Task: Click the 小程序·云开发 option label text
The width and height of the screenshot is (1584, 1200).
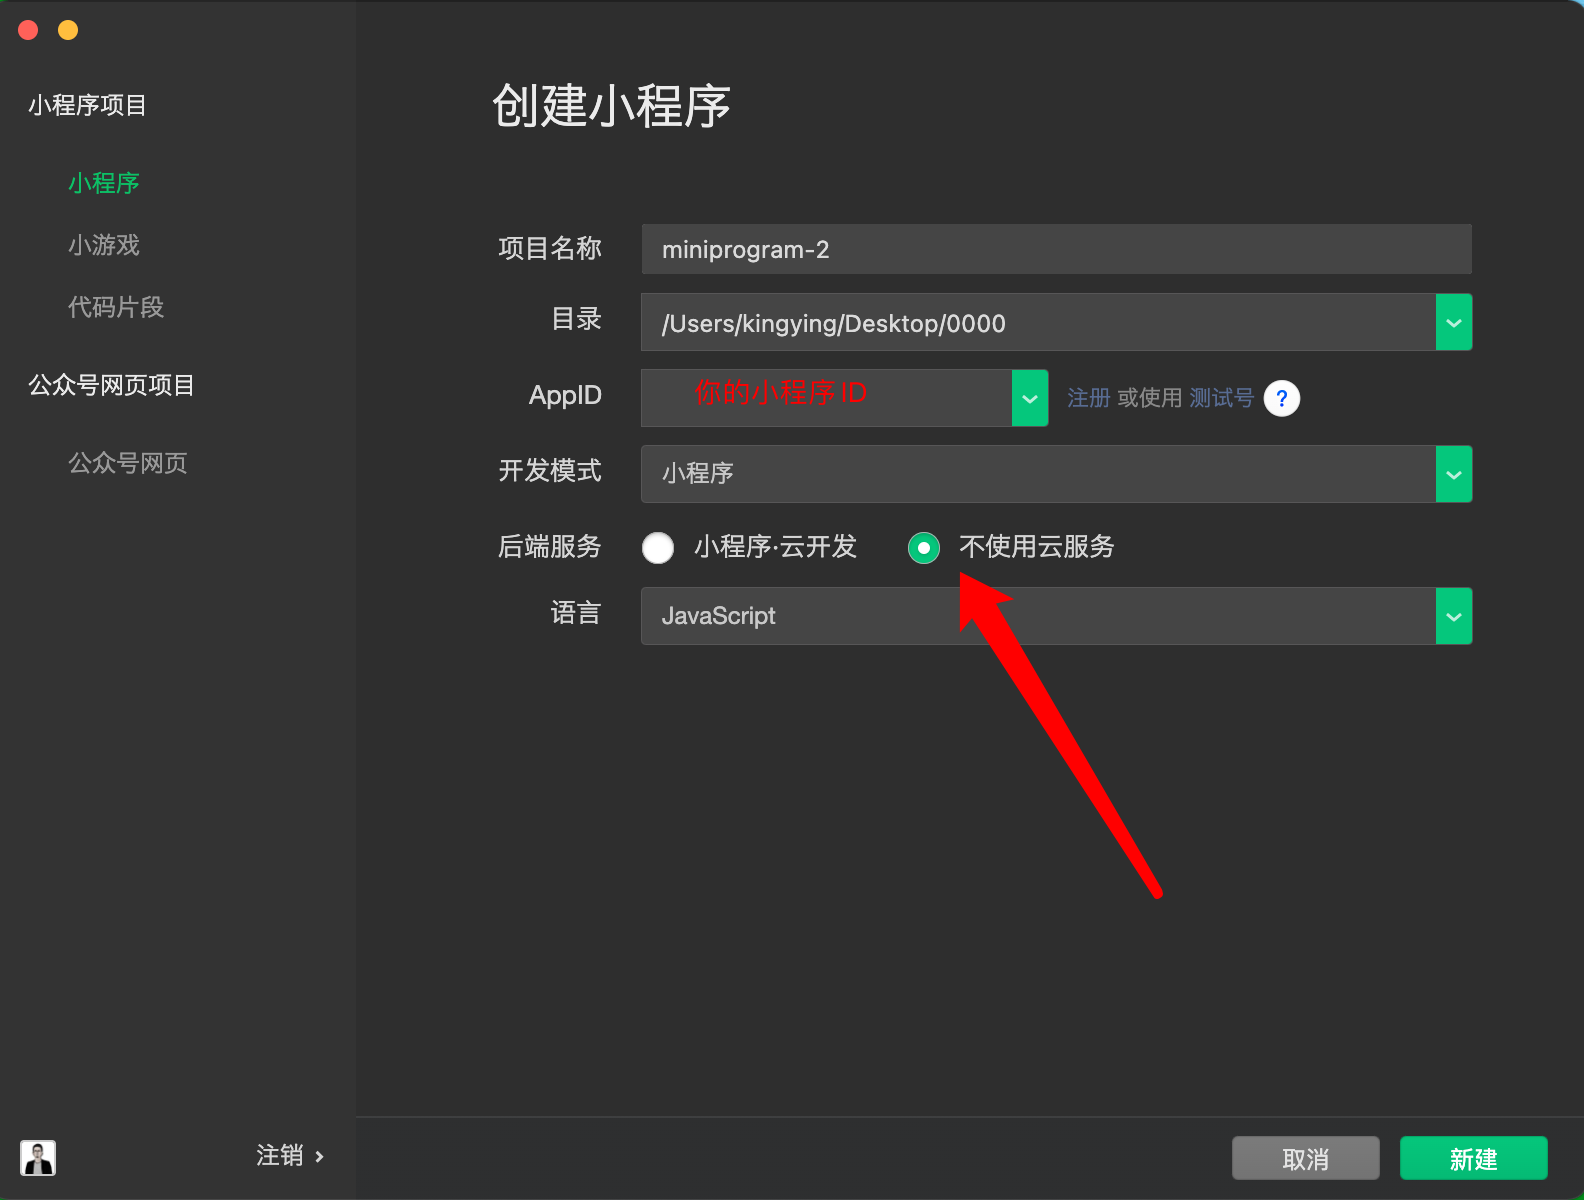Action: tap(776, 547)
